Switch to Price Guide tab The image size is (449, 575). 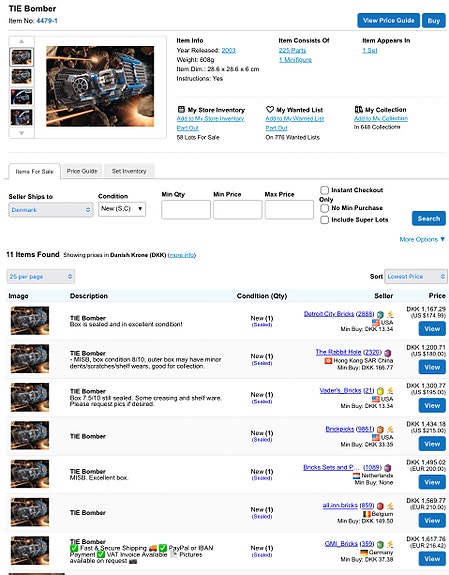click(82, 171)
